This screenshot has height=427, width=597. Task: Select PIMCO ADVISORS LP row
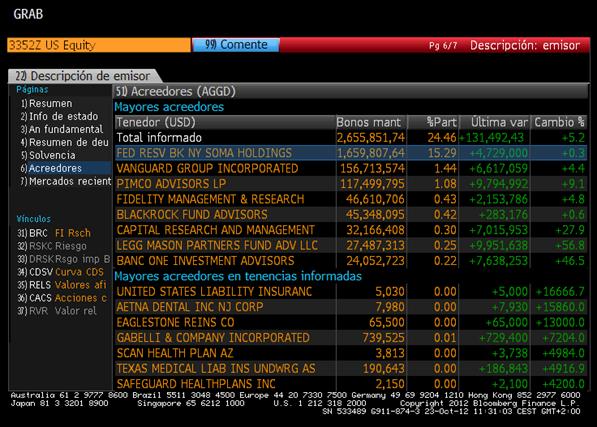coord(350,184)
